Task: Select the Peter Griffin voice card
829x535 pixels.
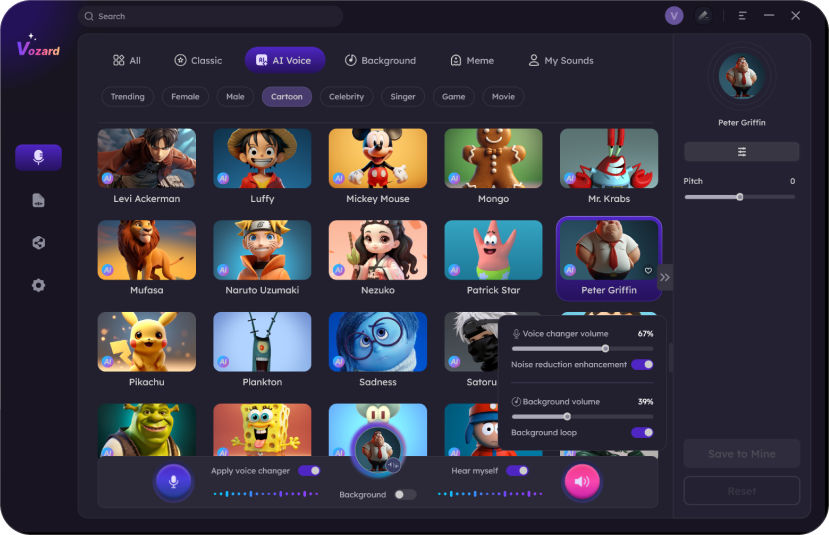Action: (x=609, y=259)
